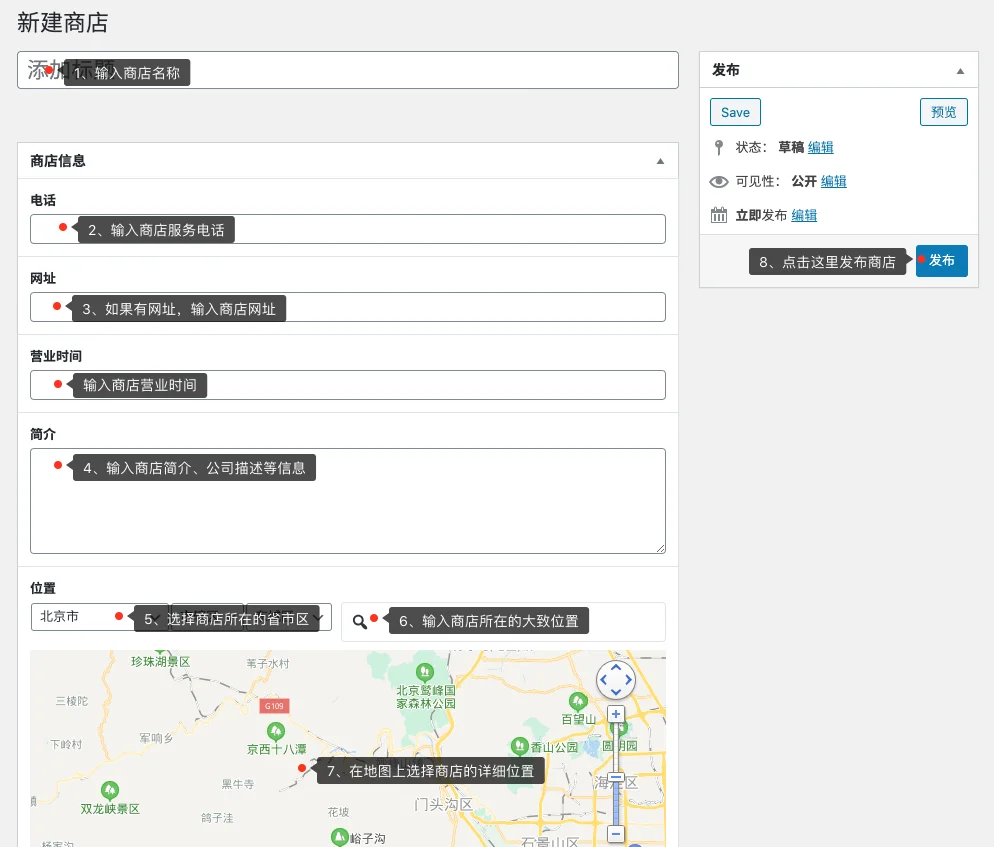Click the eye icon beside 可见性
994x847 pixels.
tap(718, 181)
